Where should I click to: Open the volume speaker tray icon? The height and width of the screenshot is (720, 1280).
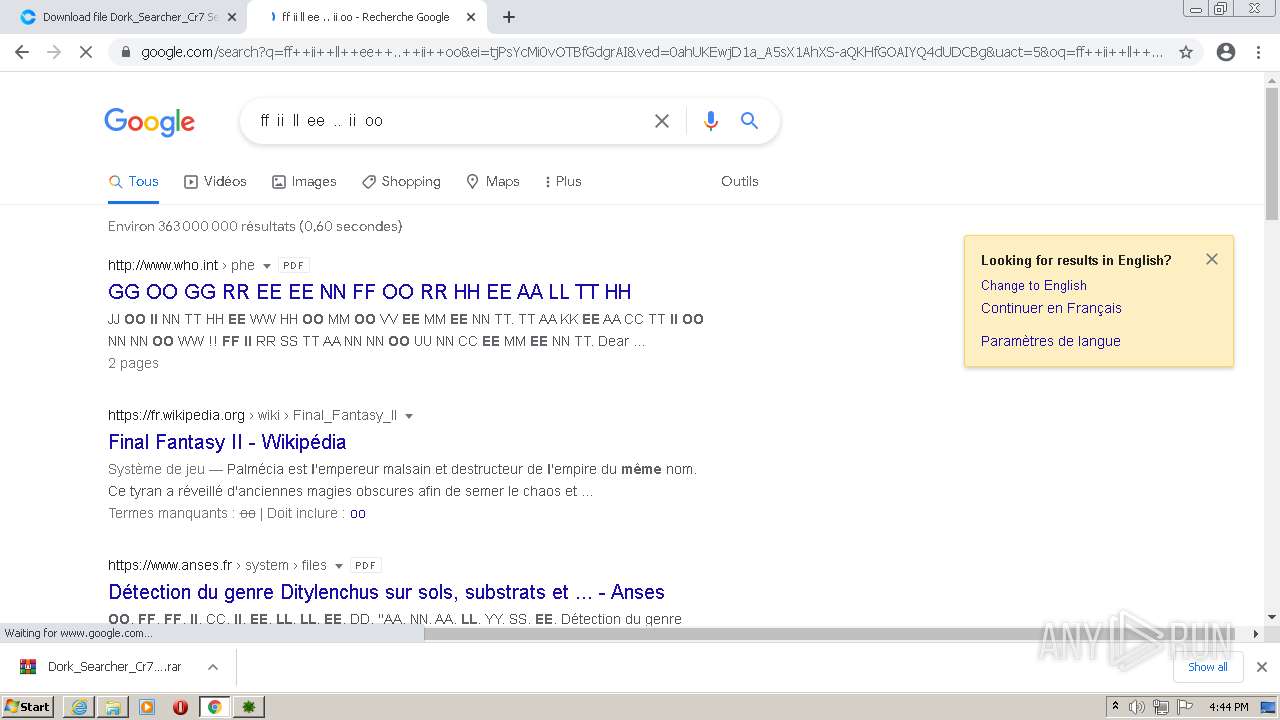click(1137, 707)
